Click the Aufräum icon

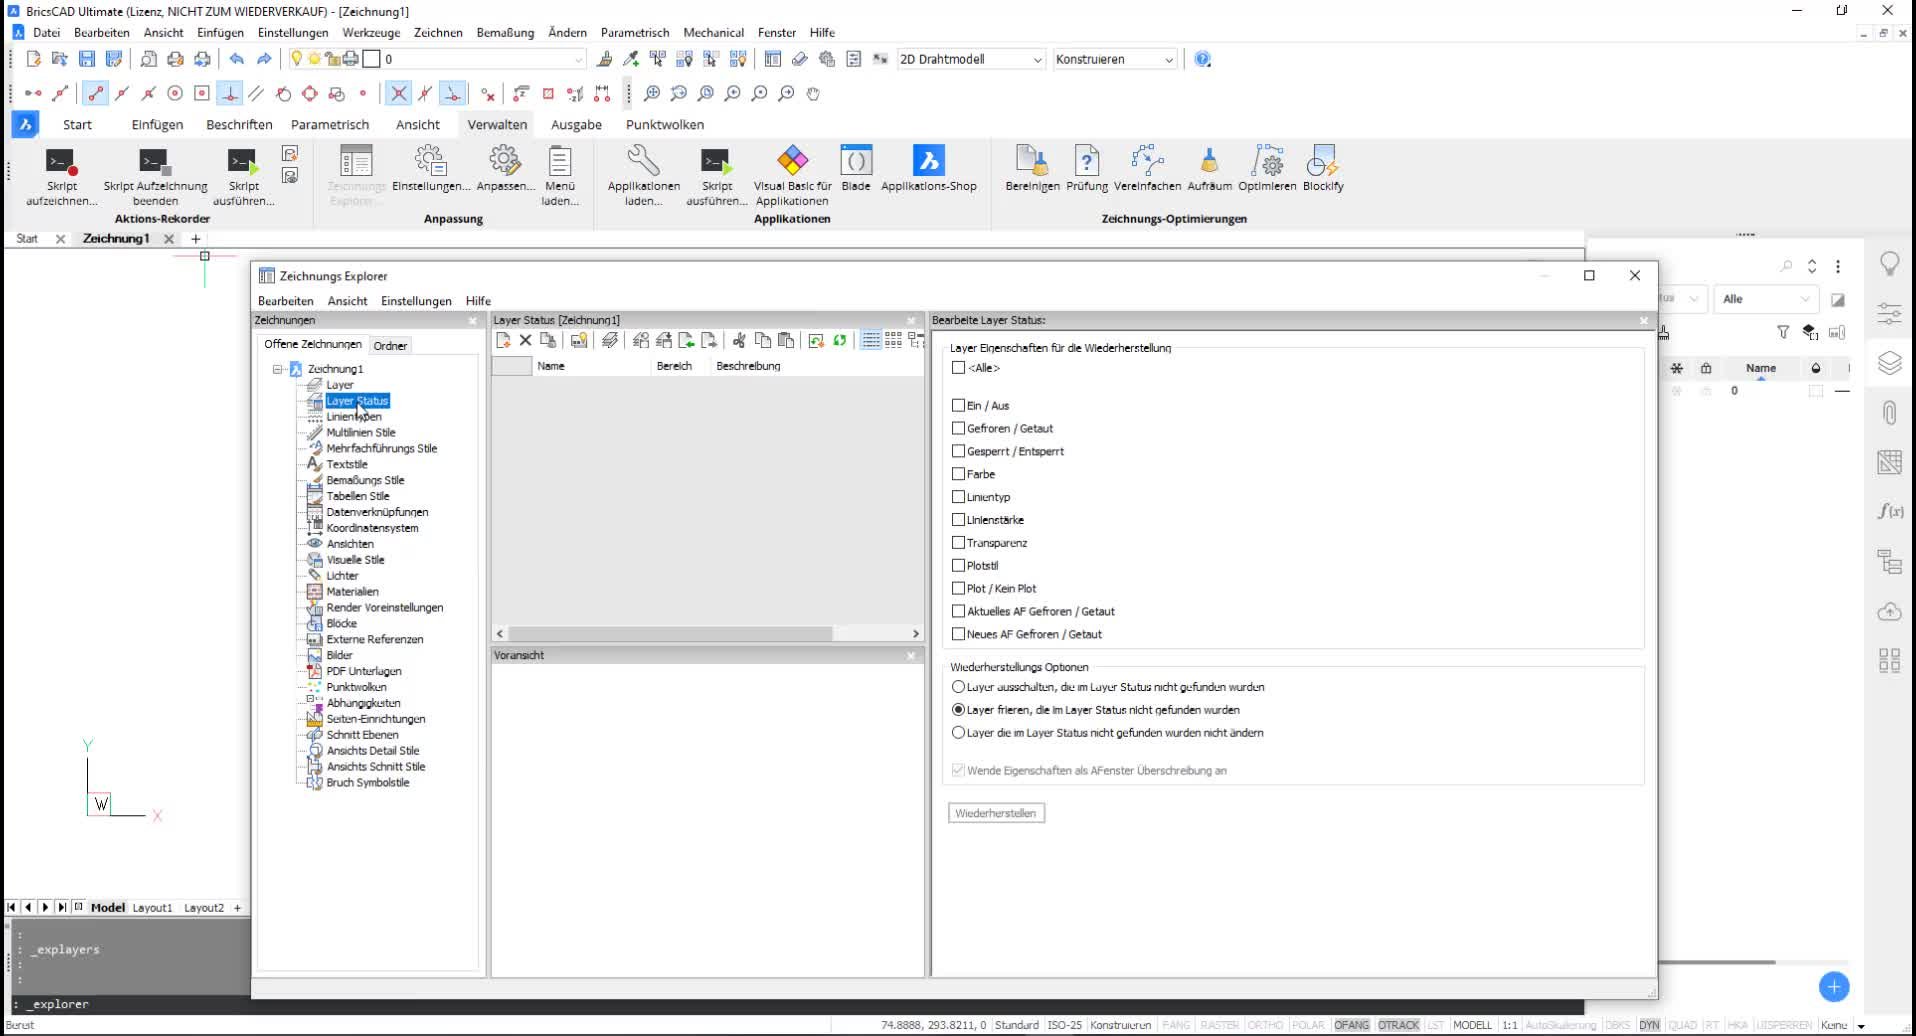click(x=1209, y=162)
